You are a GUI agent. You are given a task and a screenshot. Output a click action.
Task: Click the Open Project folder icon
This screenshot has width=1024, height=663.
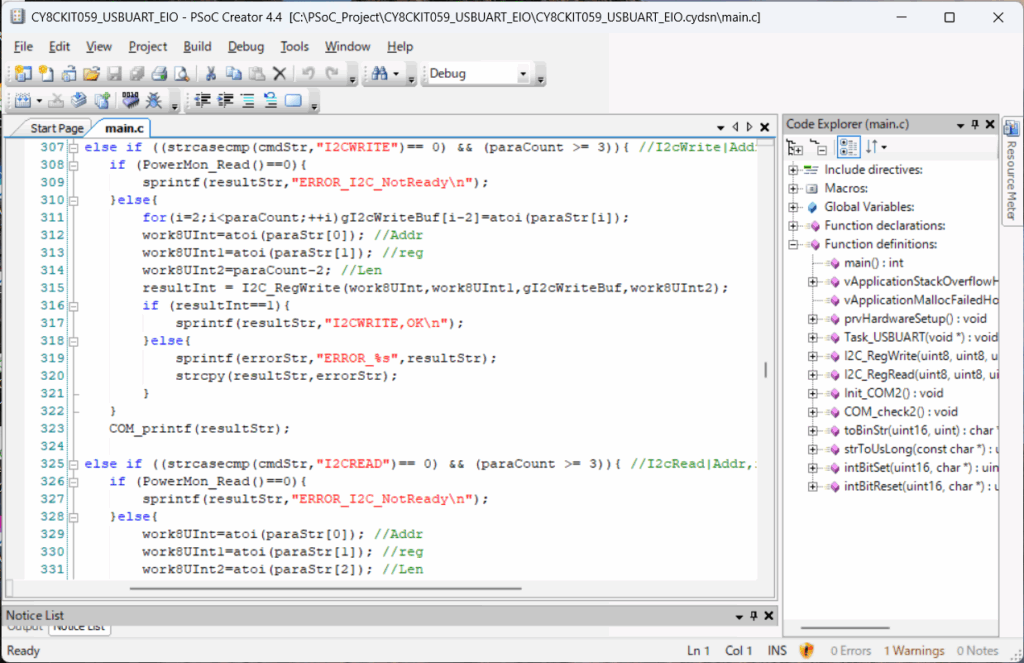click(x=91, y=74)
